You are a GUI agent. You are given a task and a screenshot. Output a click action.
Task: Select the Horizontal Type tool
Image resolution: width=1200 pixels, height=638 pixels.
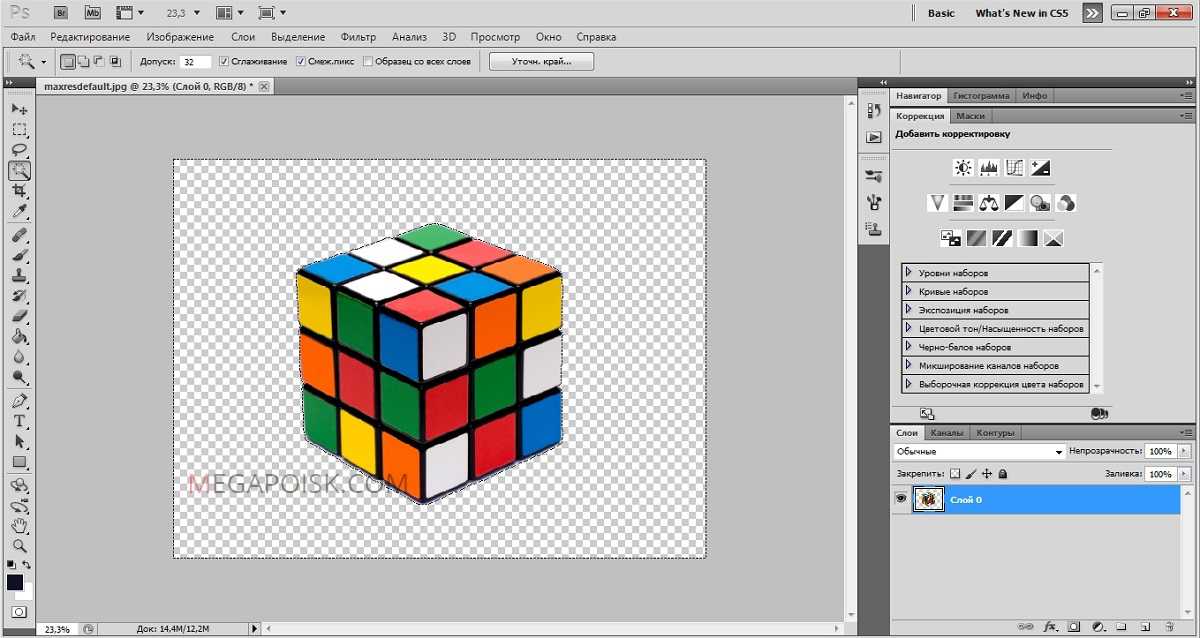(19, 421)
